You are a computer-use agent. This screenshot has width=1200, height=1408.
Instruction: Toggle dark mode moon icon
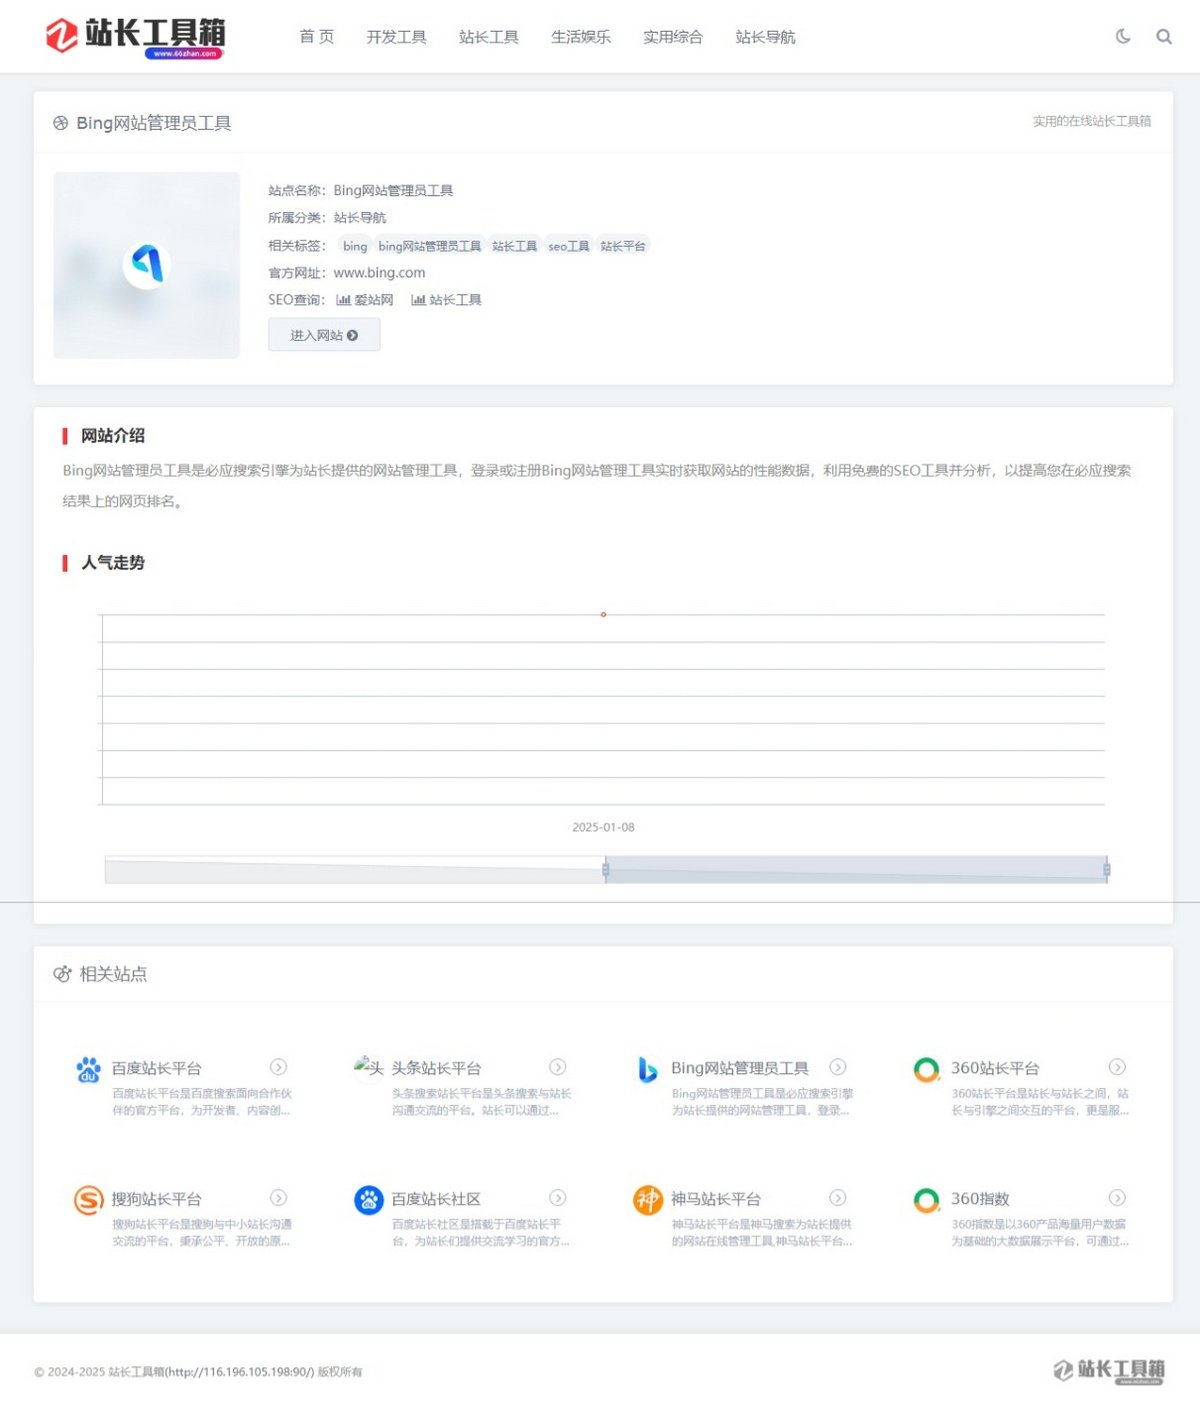pos(1123,36)
